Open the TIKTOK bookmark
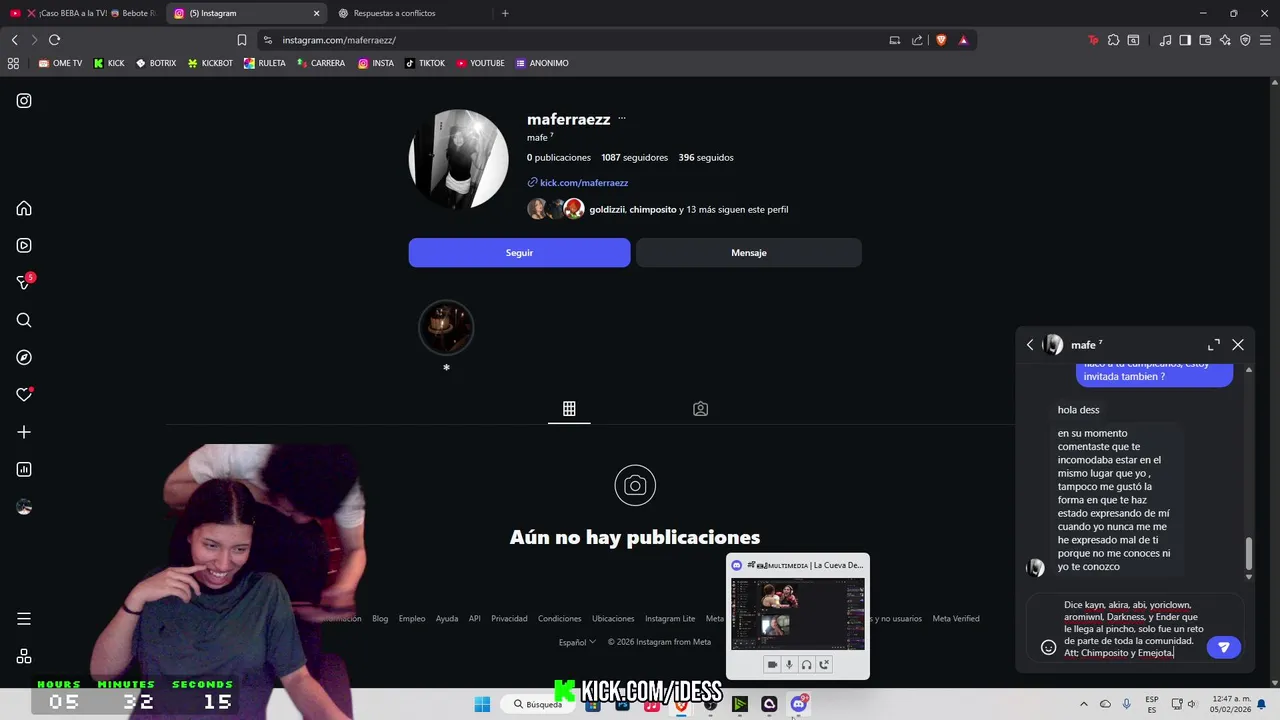The image size is (1280, 720). click(425, 63)
